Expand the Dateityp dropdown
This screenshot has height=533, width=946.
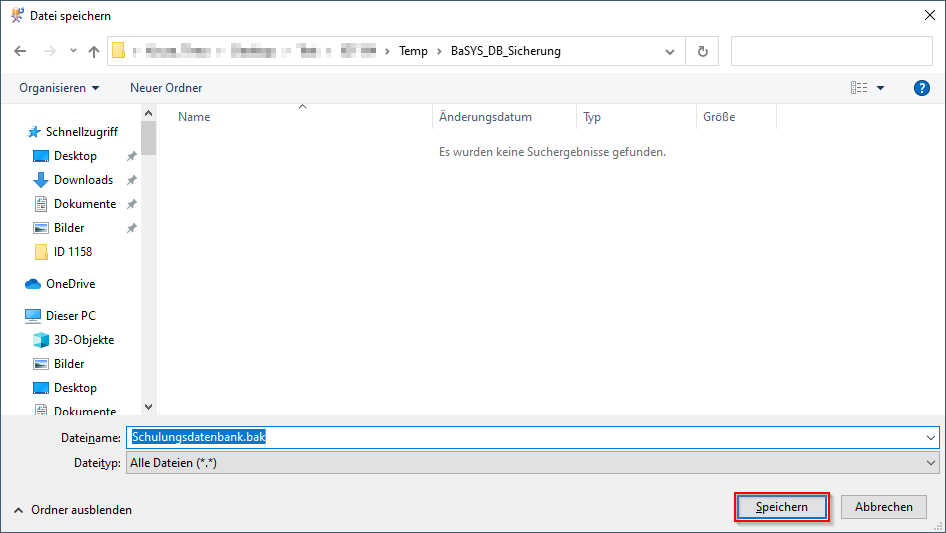click(x=931, y=463)
